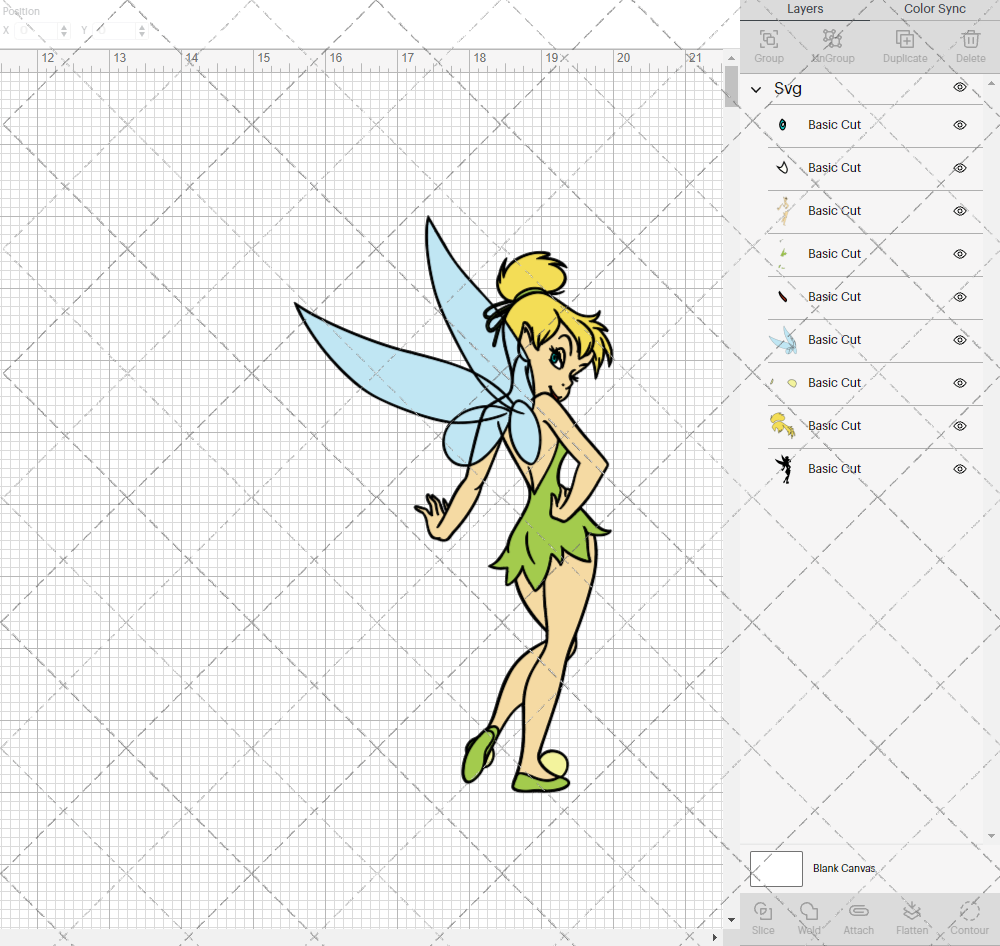Click the Svg group name

(x=788, y=89)
